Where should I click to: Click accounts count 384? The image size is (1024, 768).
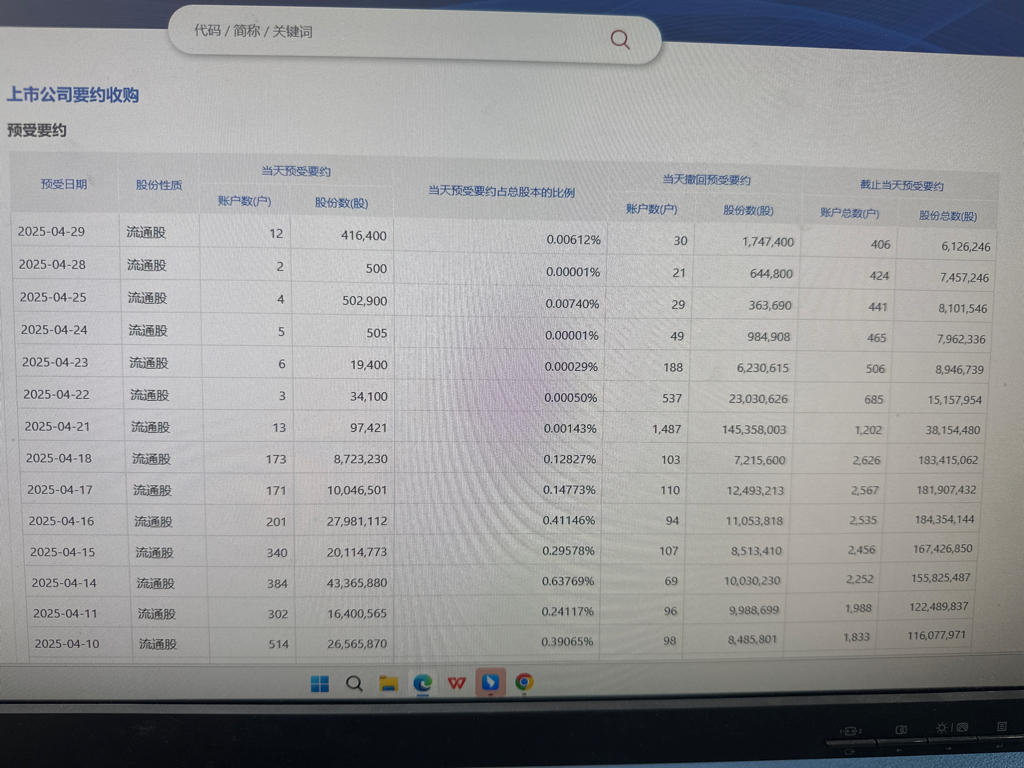coord(277,583)
